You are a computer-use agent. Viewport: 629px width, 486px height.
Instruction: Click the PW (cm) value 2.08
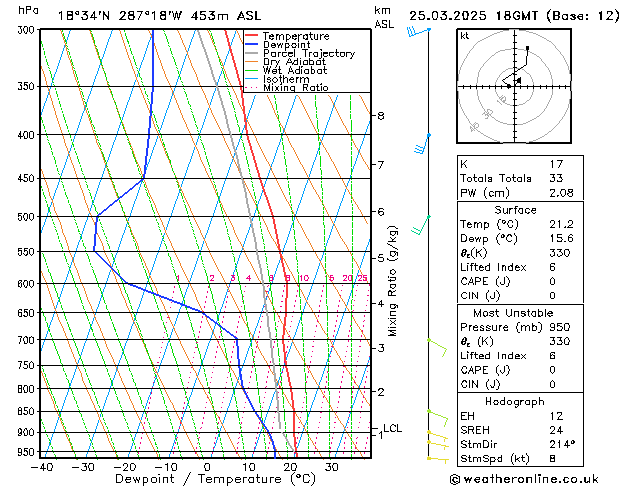click(561, 193)
